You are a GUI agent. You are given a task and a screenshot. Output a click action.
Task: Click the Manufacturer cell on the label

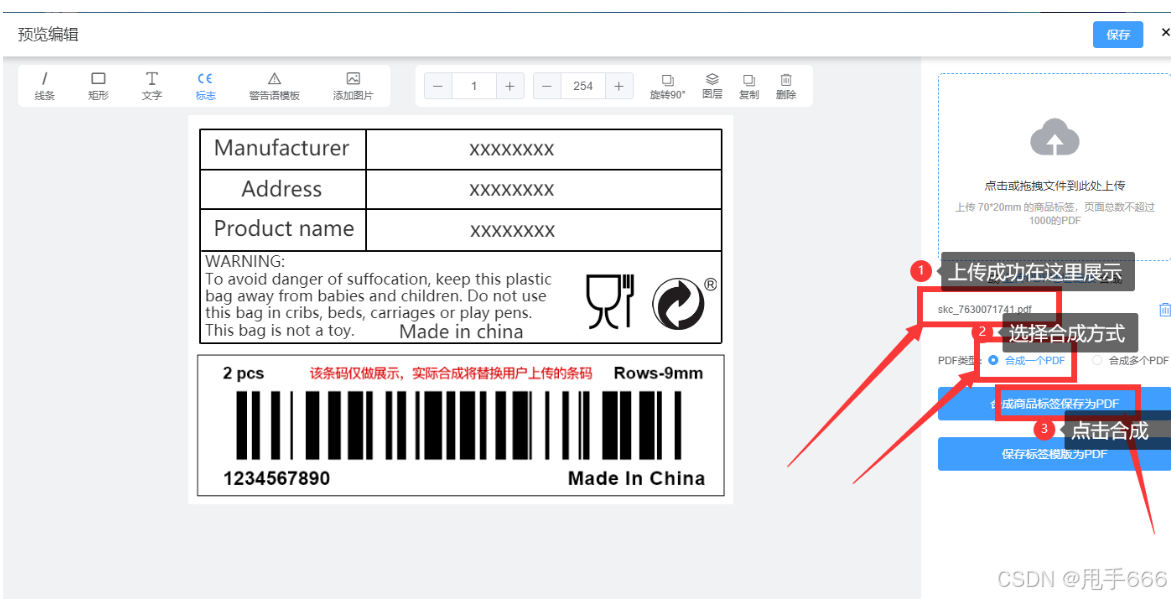click(x=282, y=149)
